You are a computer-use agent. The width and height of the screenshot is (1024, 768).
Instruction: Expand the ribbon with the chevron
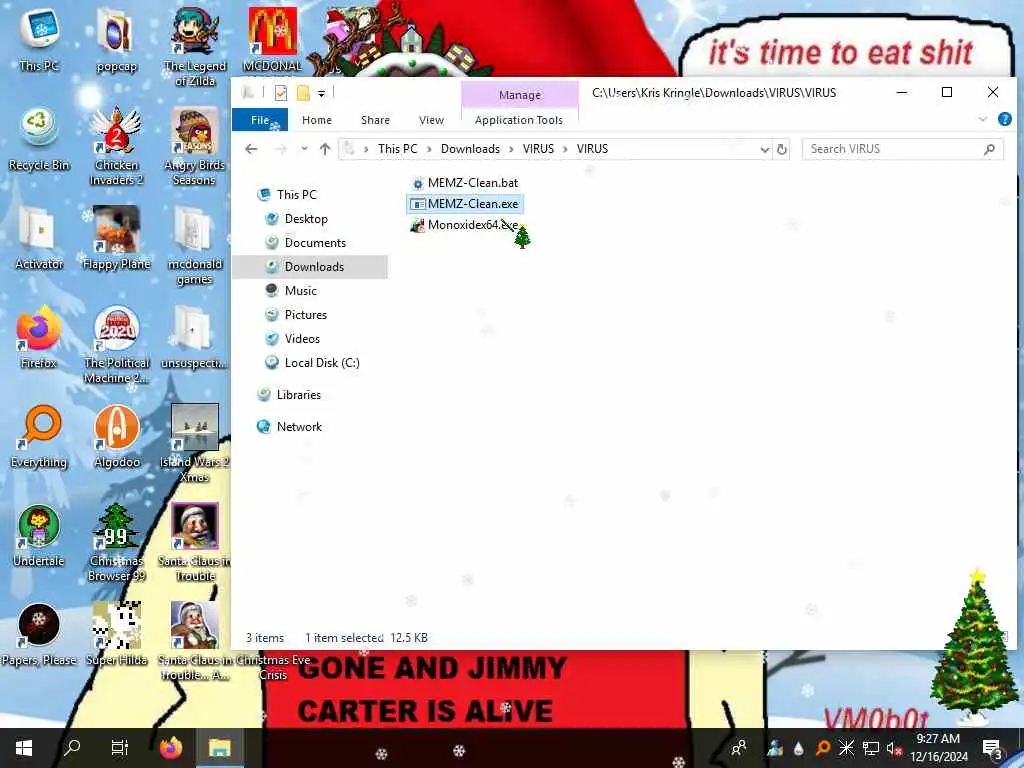tap(983, 120)
